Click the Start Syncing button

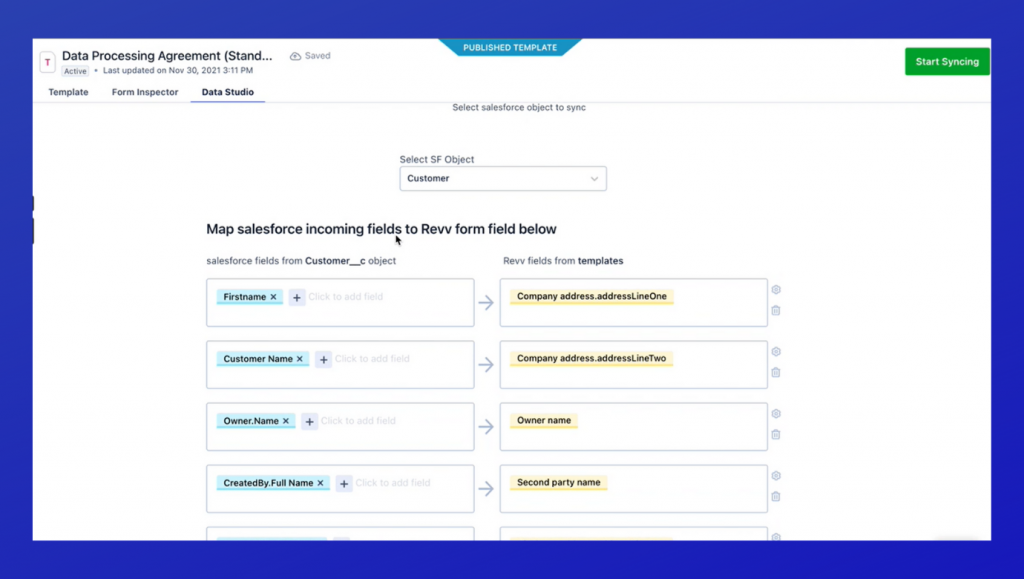[x=947, y=61]
